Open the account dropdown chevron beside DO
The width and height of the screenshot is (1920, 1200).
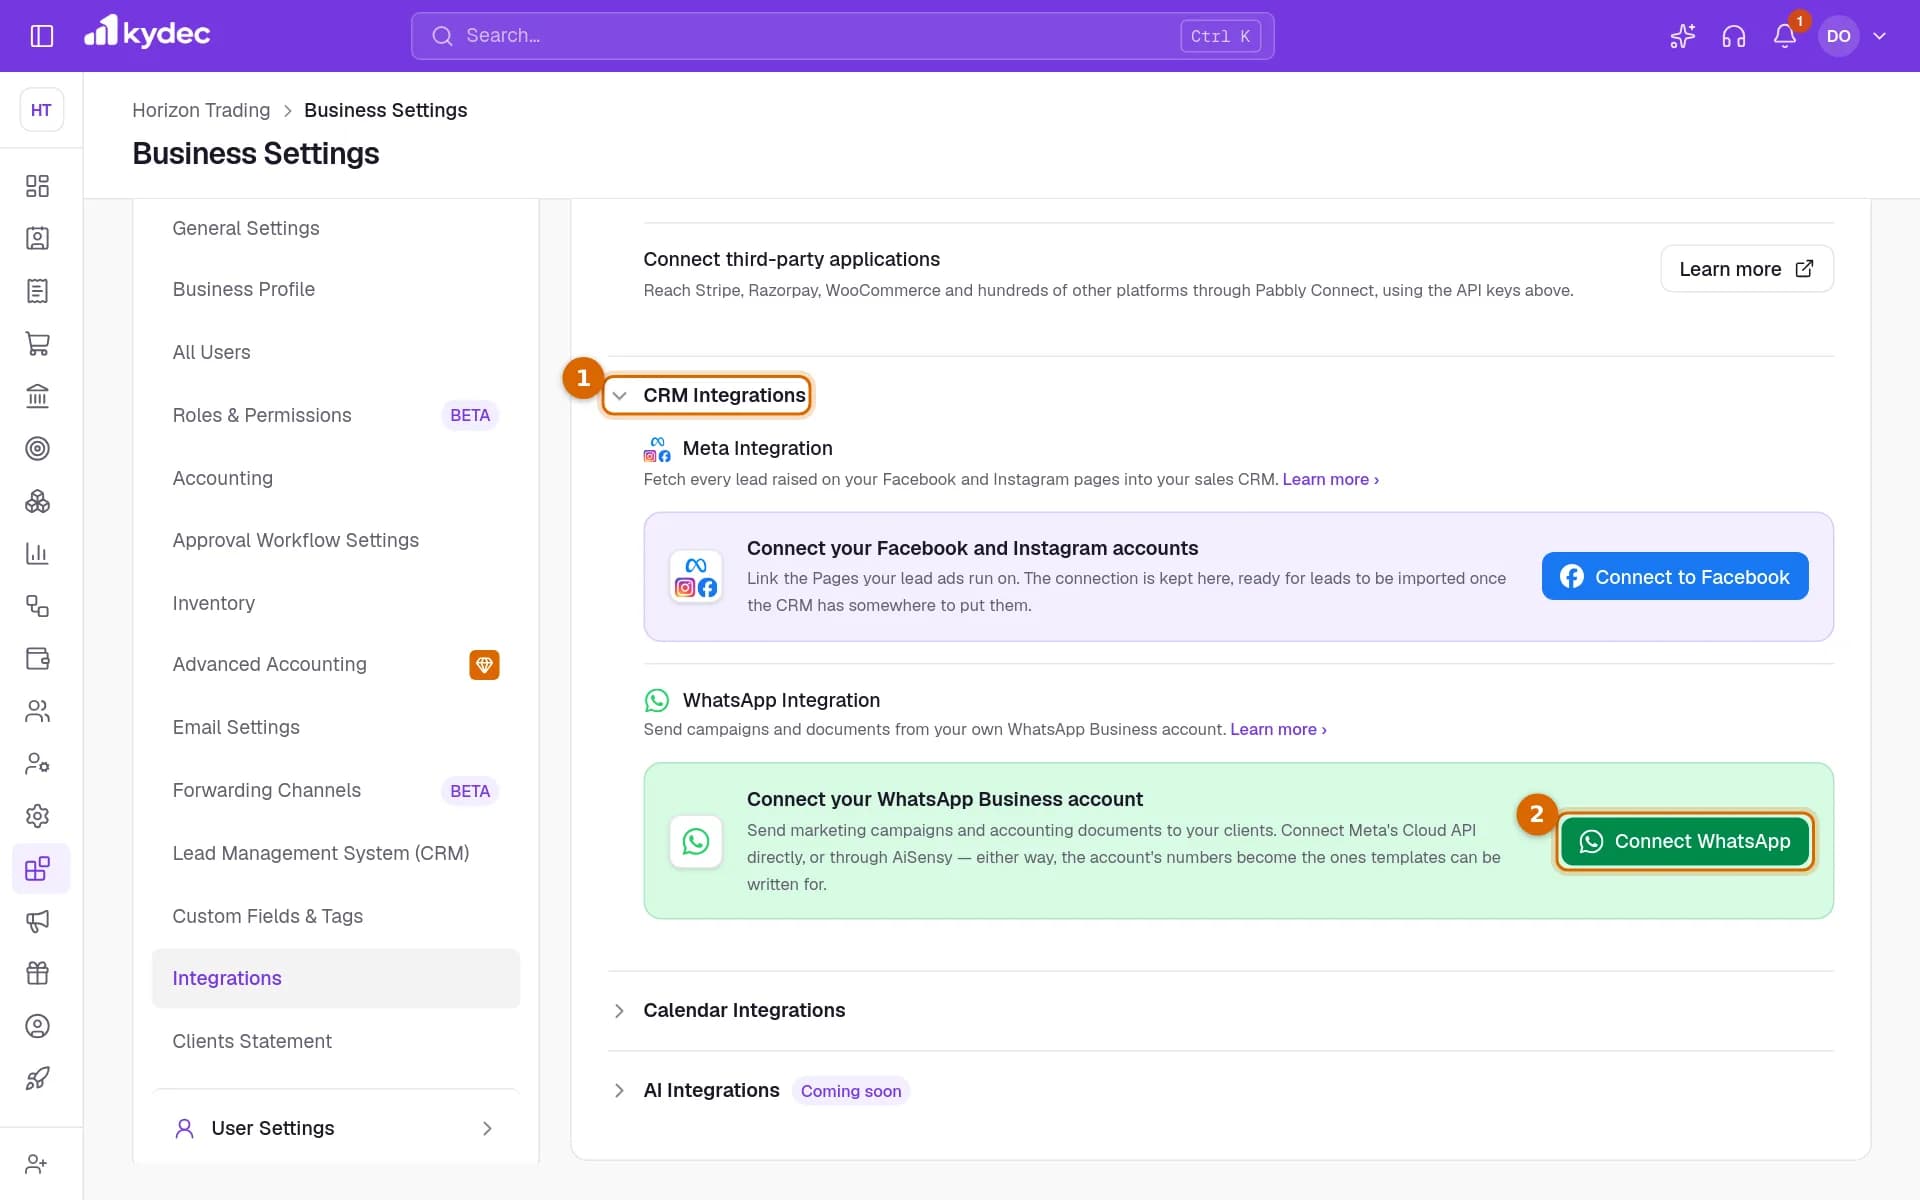tap(1879, 36)
